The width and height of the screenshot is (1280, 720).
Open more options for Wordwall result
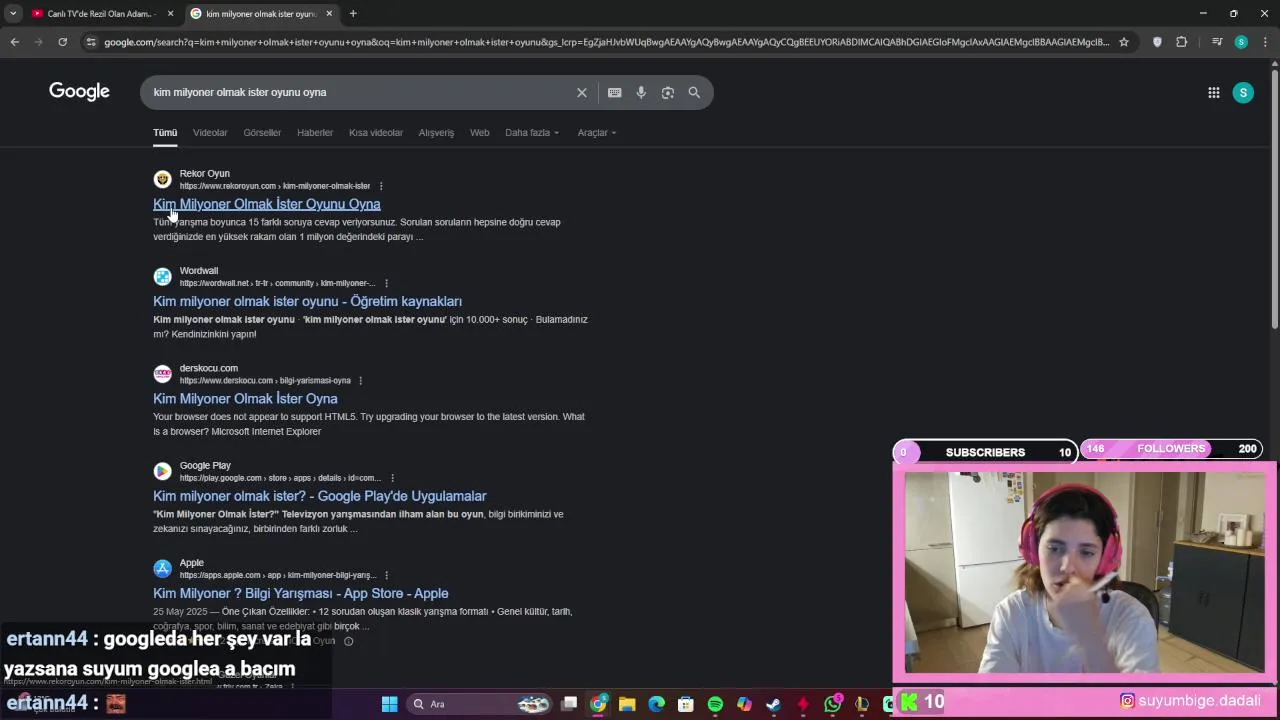(x=386, y=283)
